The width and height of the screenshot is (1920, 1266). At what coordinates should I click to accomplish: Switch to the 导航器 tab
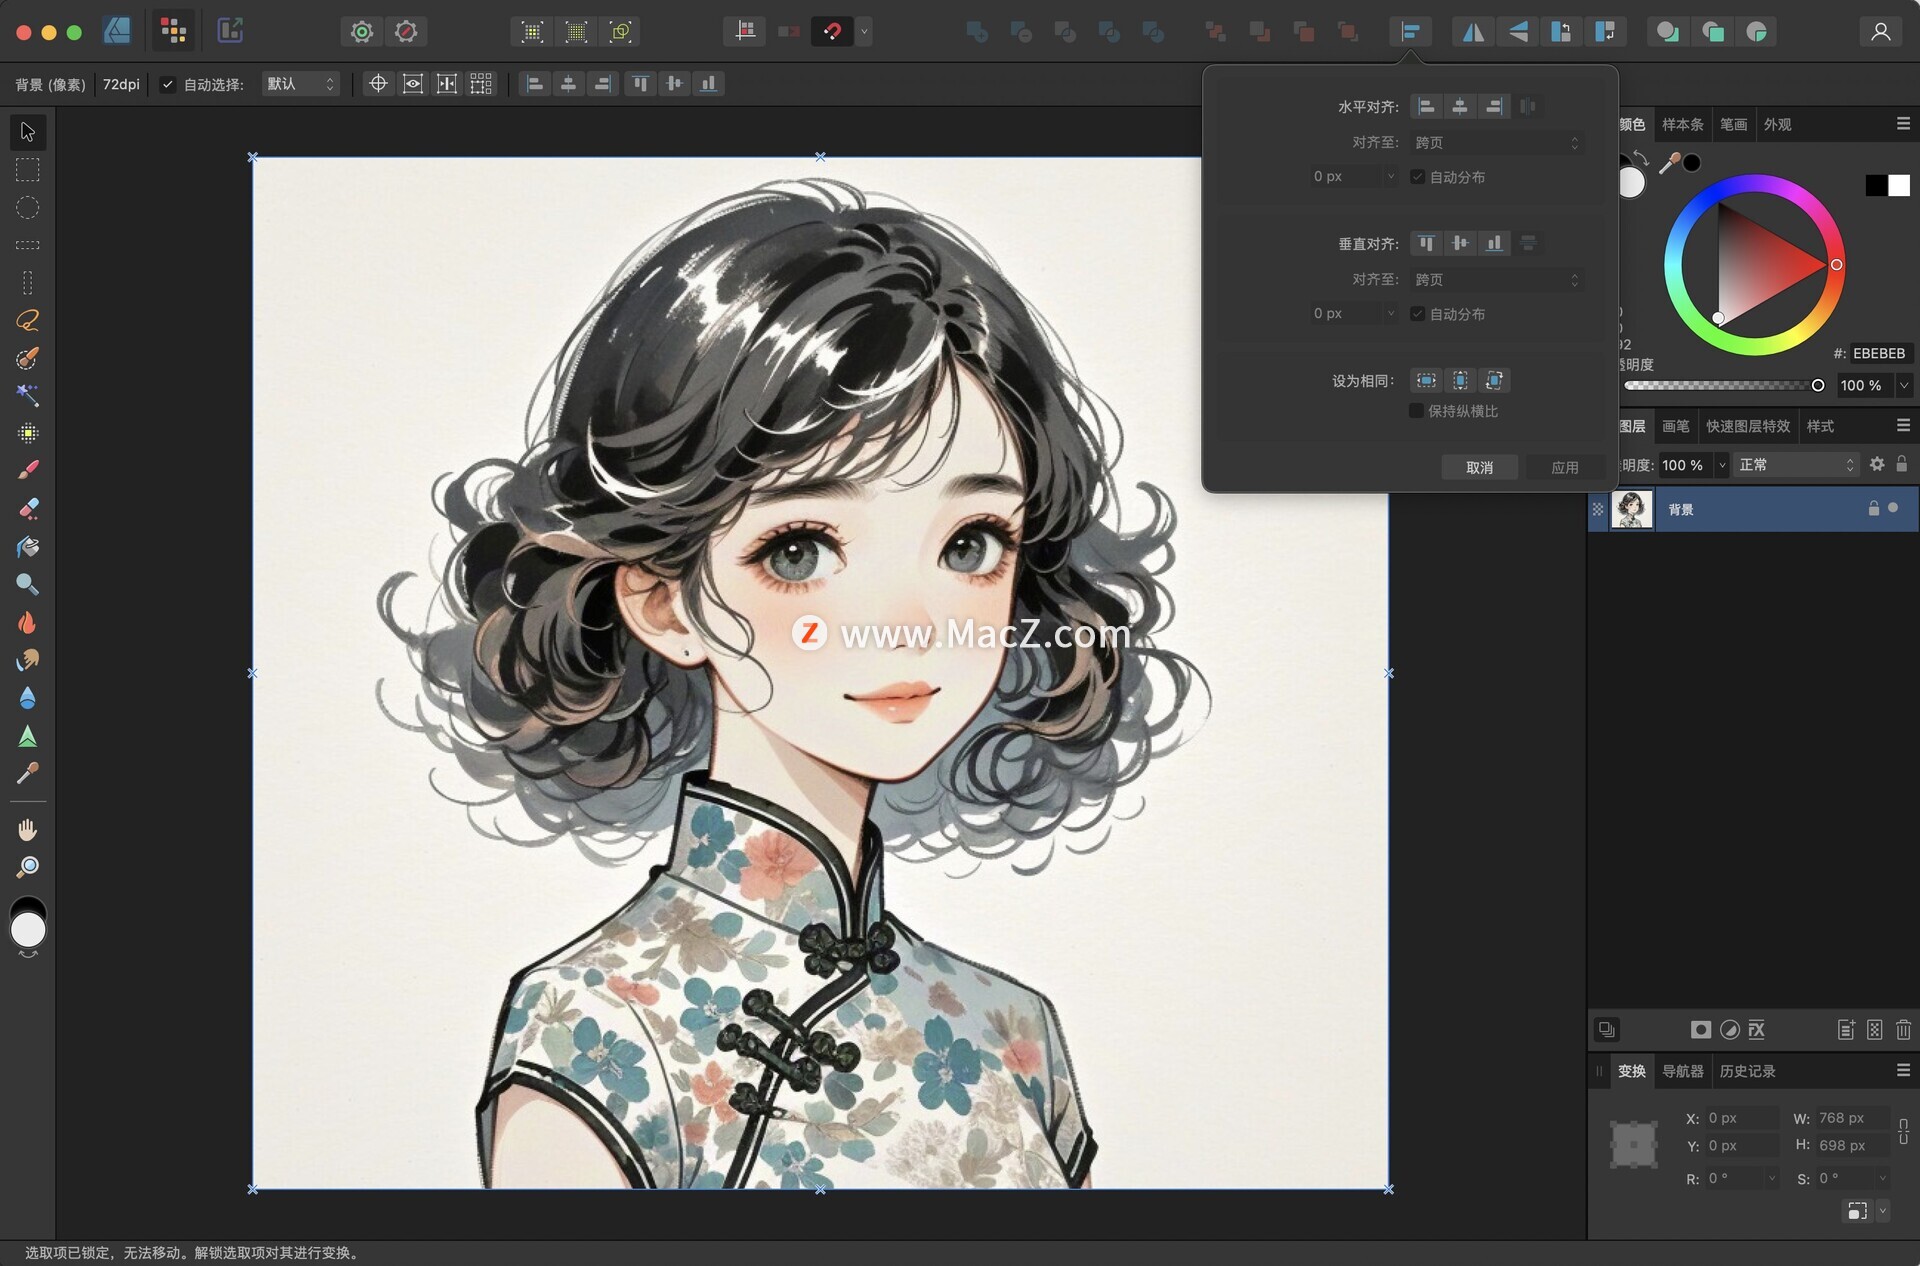coord(1682,1071)
